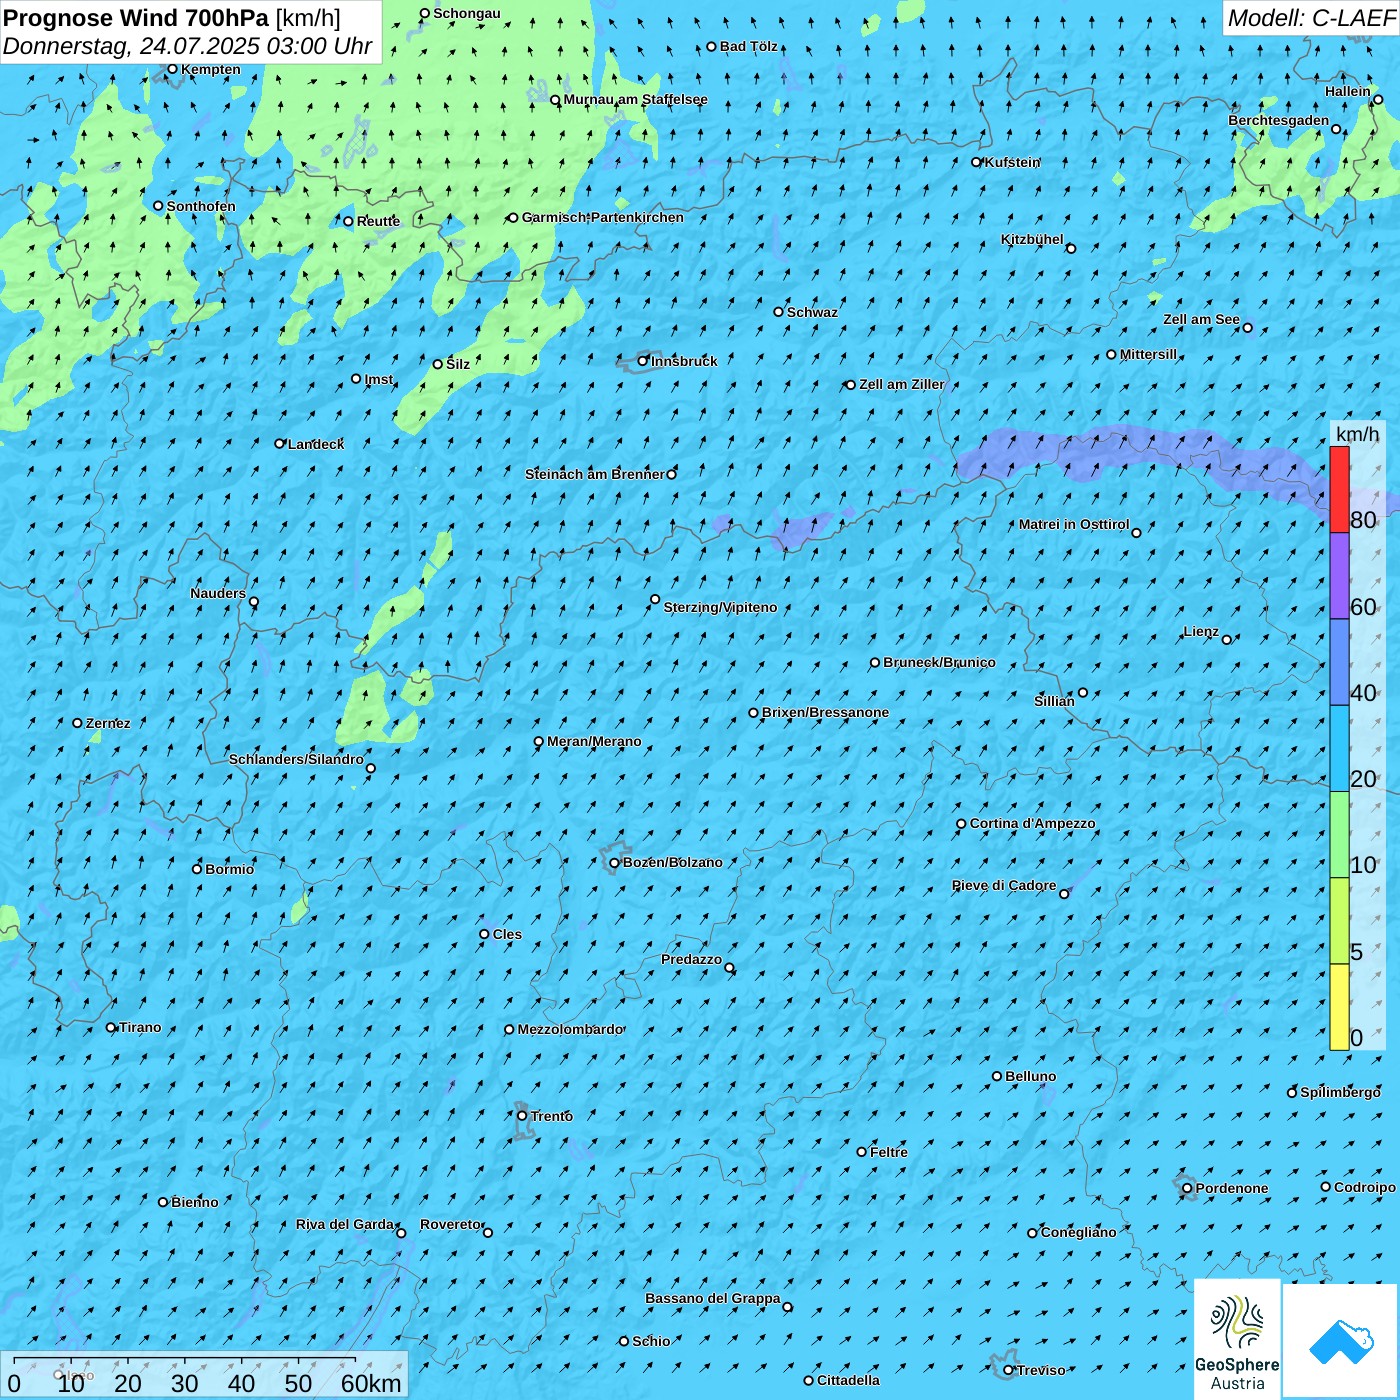
Task: Click the Matrei in Osttirol label
Action: tap(1074, 524)
